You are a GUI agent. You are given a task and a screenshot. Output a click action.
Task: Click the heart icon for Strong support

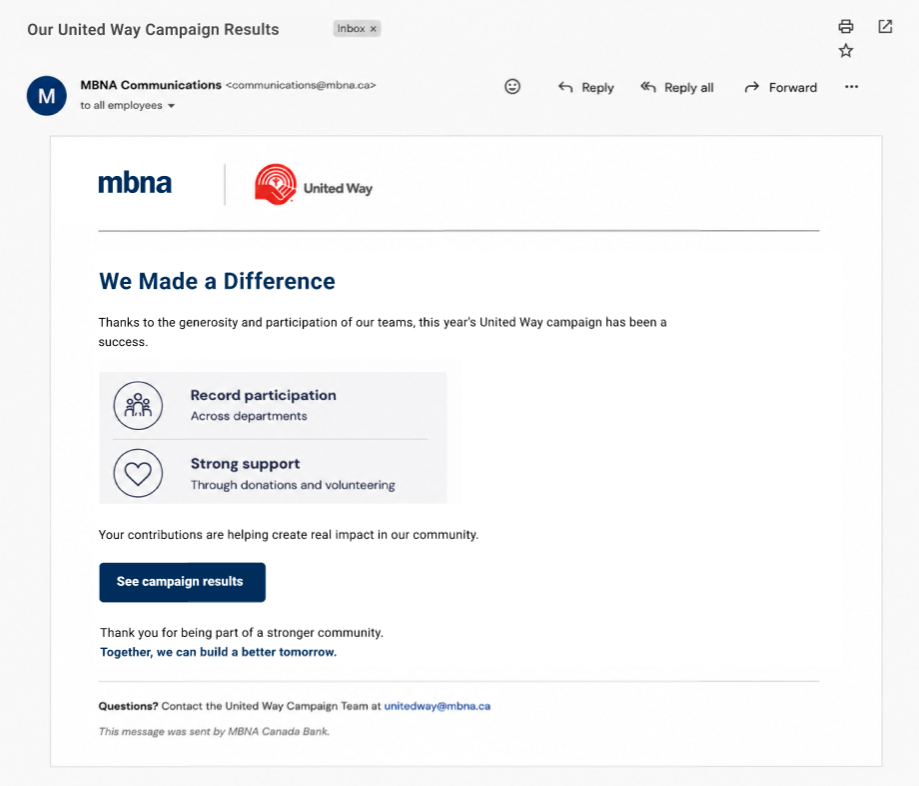tap(138, 474)
